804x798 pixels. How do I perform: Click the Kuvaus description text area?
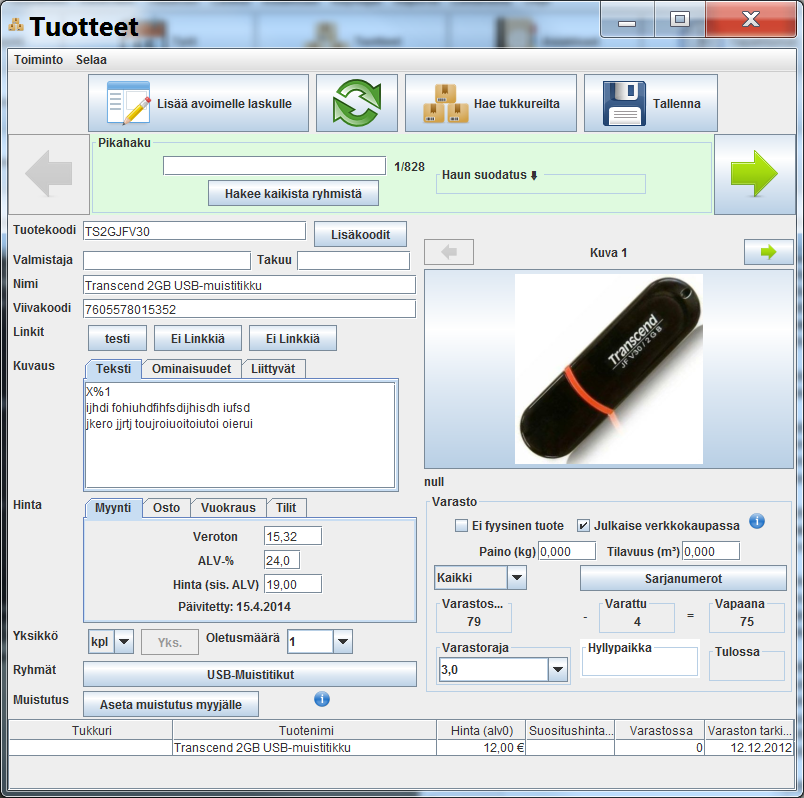click(x=240, y=435)
